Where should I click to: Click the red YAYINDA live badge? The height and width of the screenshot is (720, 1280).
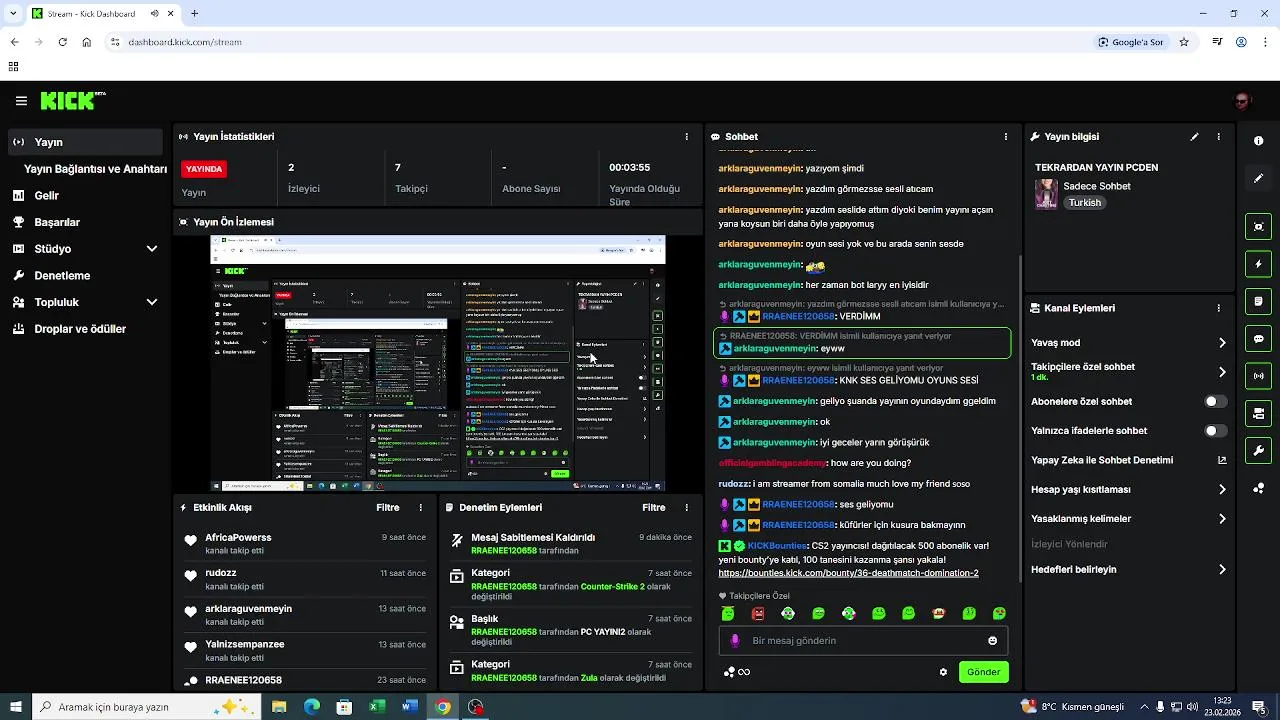(x=204, y=169)
